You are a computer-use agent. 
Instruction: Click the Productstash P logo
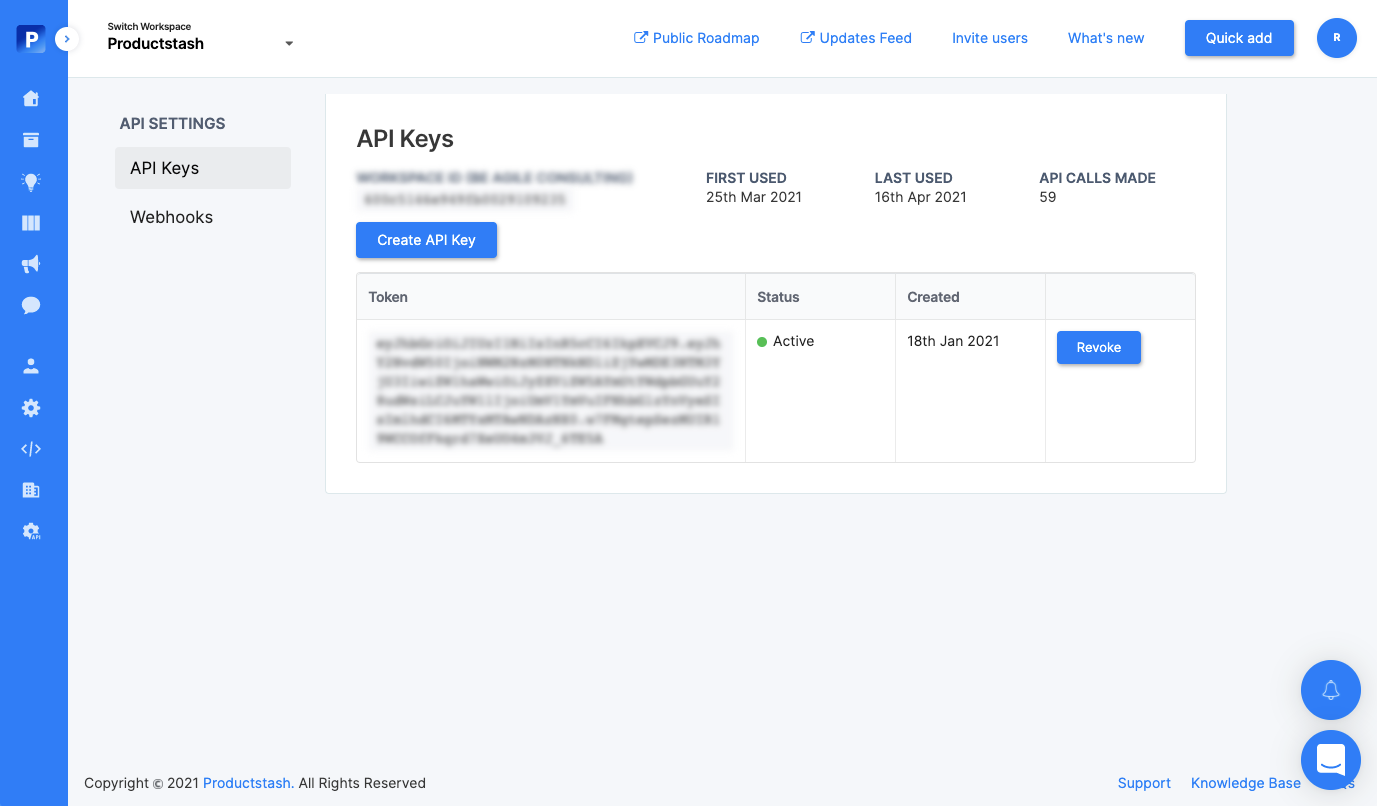point(31,39)
